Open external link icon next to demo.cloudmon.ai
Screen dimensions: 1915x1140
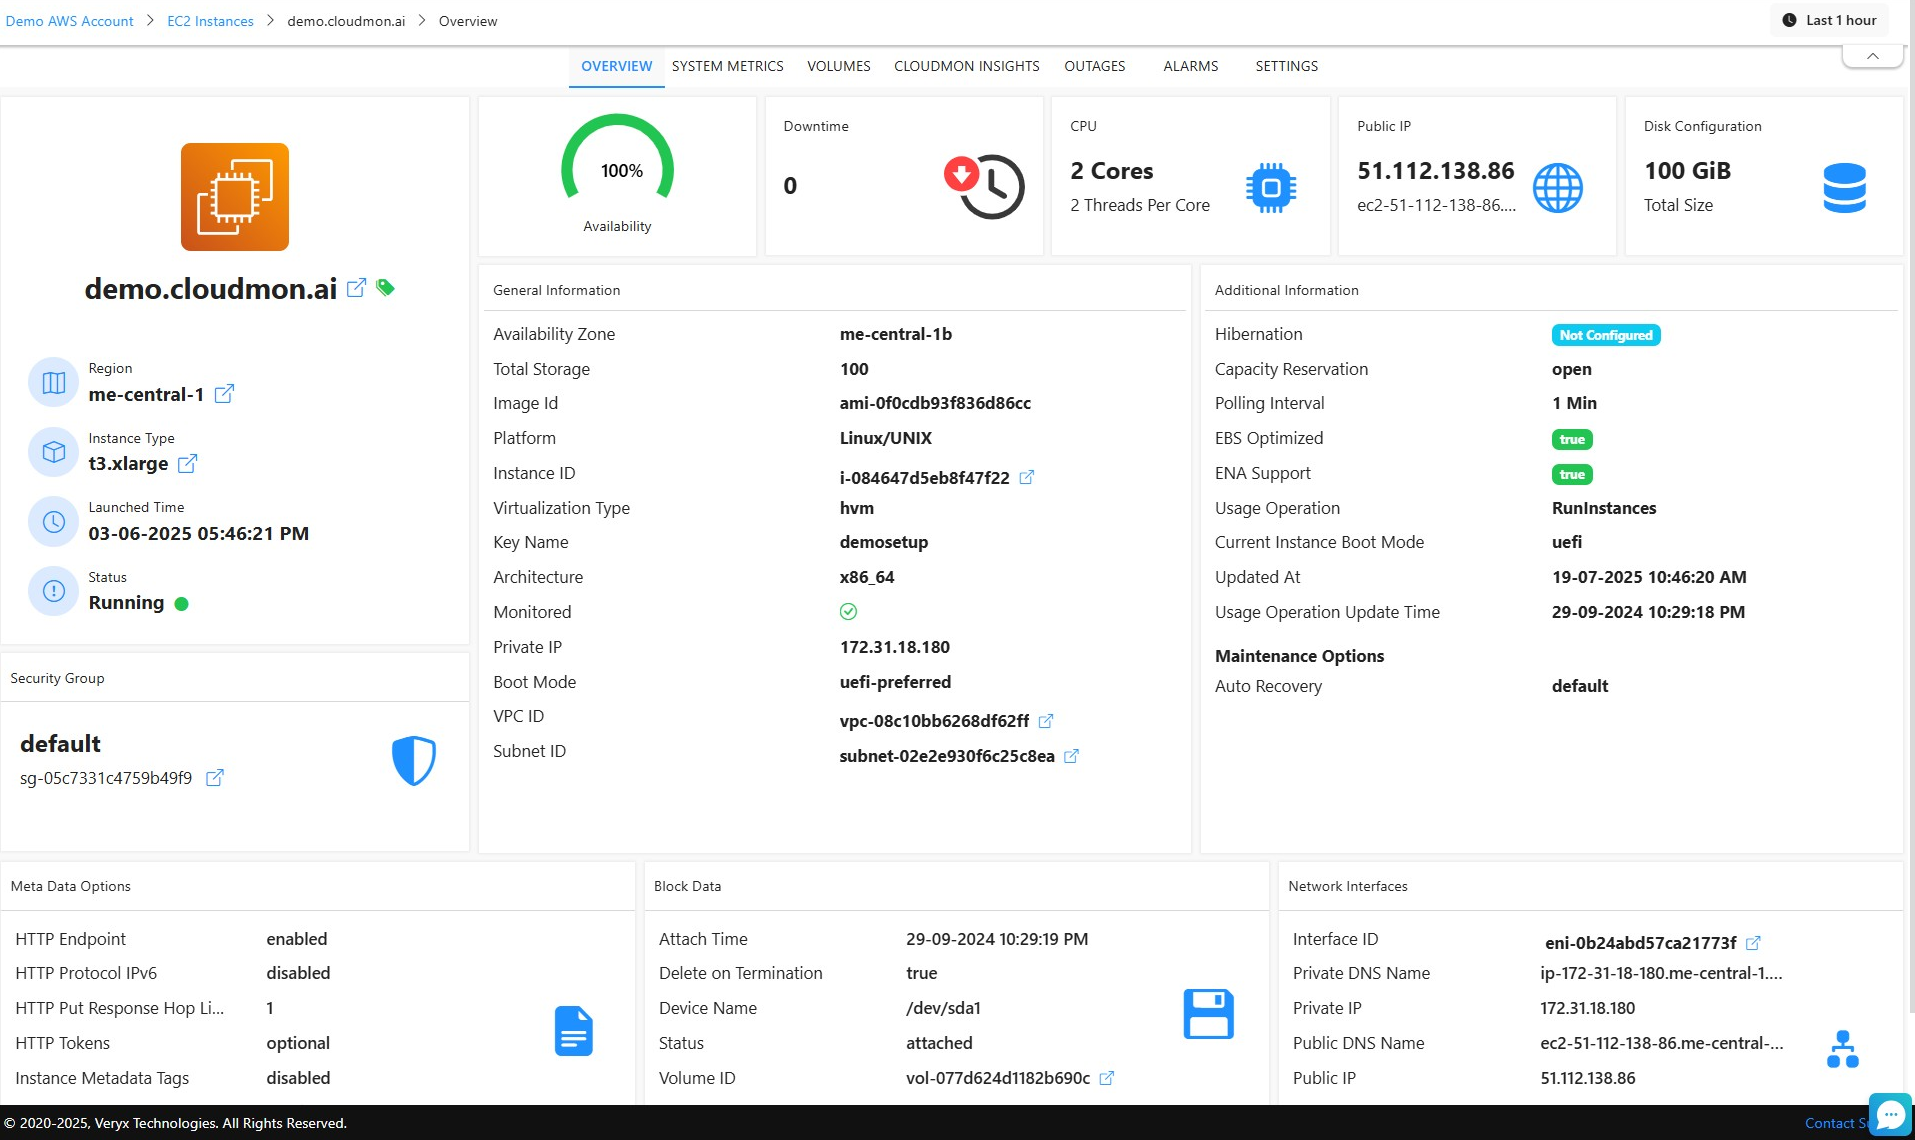356,288
